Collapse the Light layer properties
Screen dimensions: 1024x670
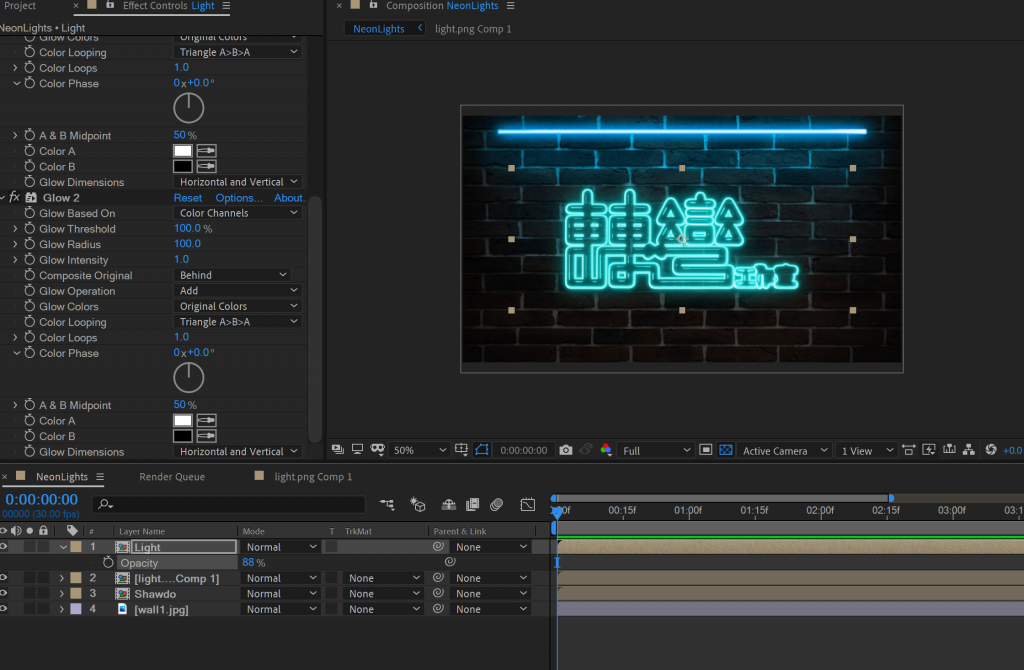pyautogui.click(x=63, y=548)
